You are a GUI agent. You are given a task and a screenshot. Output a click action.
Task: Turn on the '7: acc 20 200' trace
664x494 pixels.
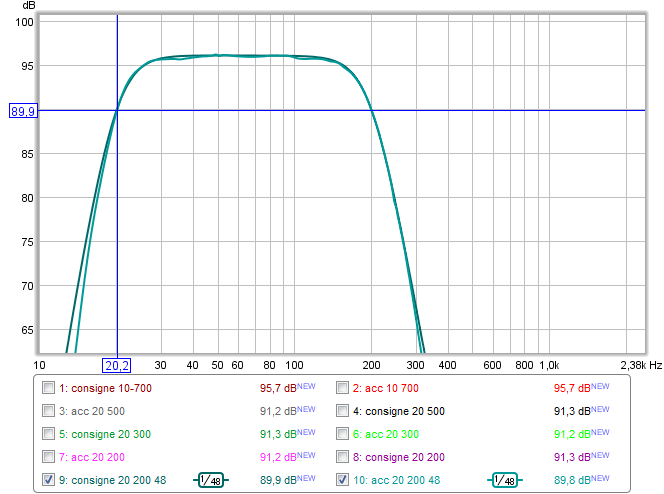49,456
